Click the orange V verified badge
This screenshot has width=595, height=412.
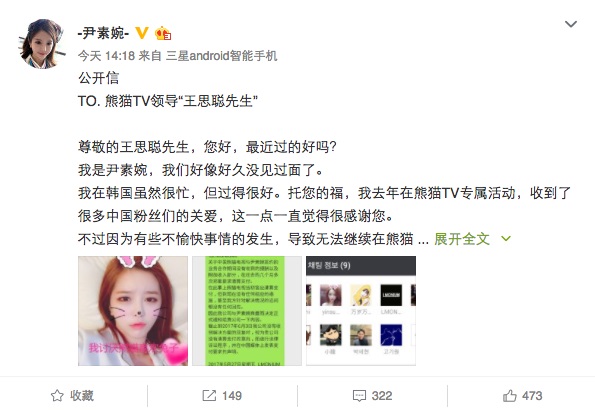pos(142,33)
